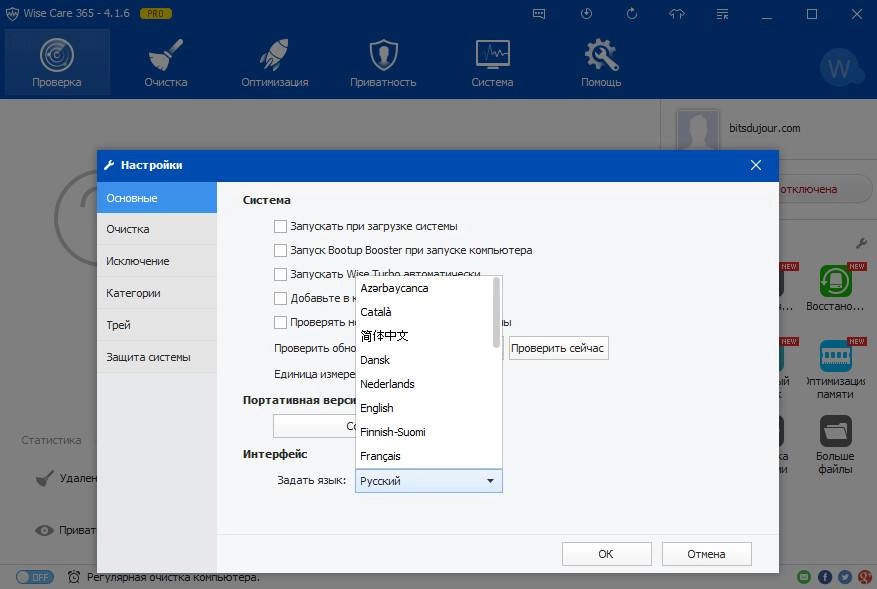Click the Twitter icon in status bar
This screenshot has height=589, width=877.
[x=845, y=577]
